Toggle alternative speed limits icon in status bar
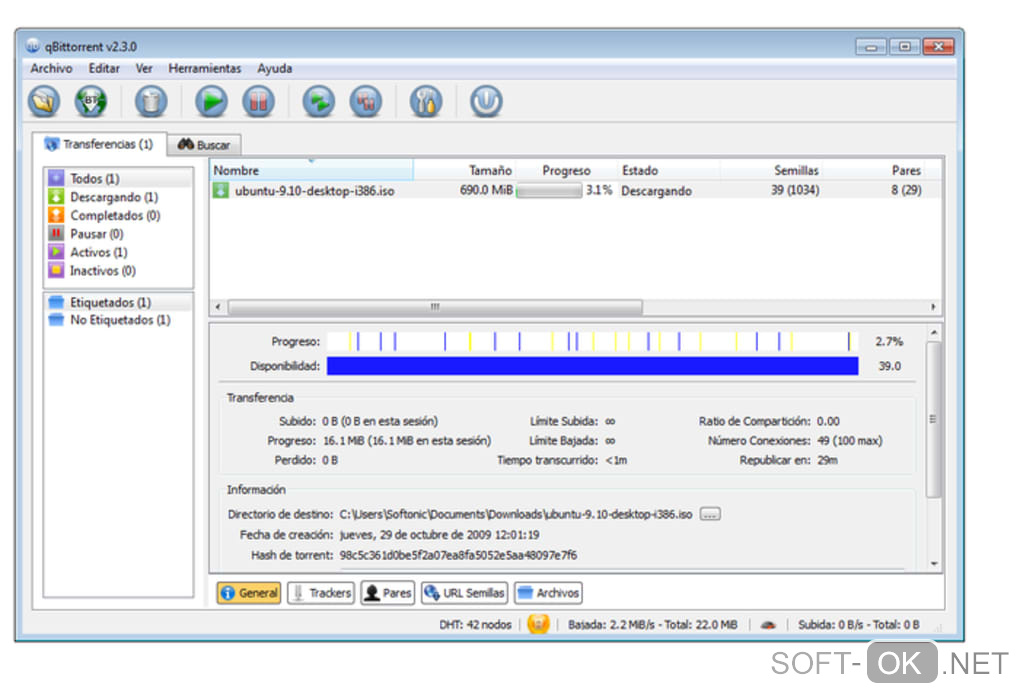Screen dimensions: 1020x688 (x=768, y=625)
